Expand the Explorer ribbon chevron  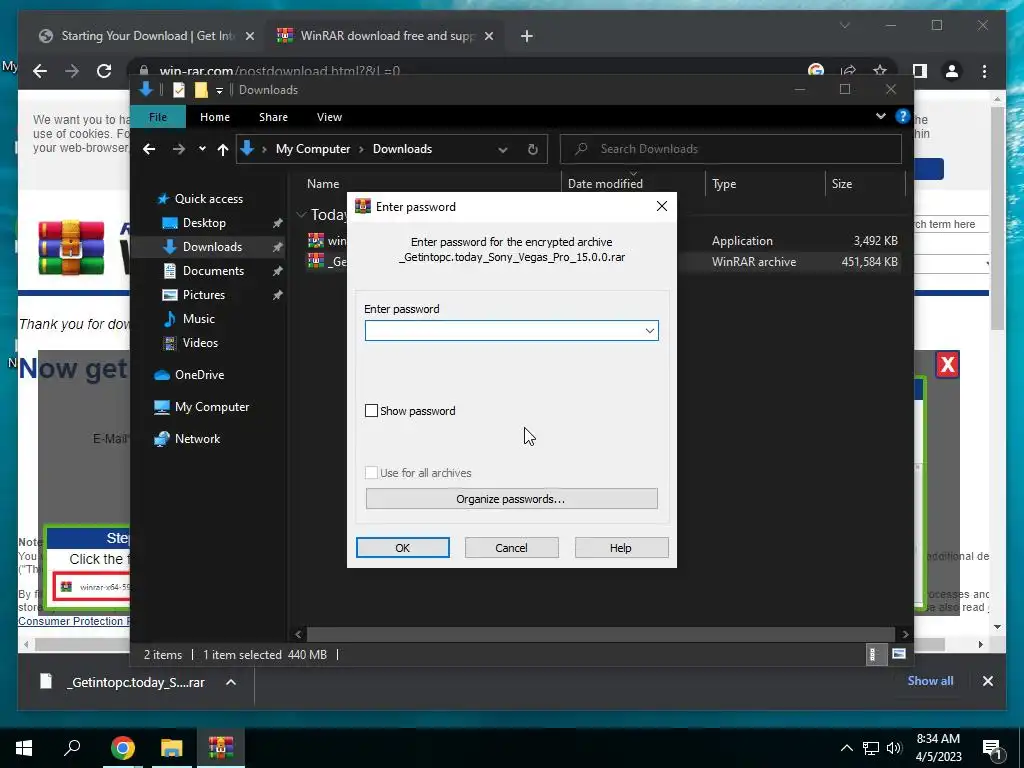[x=880, y=116]
